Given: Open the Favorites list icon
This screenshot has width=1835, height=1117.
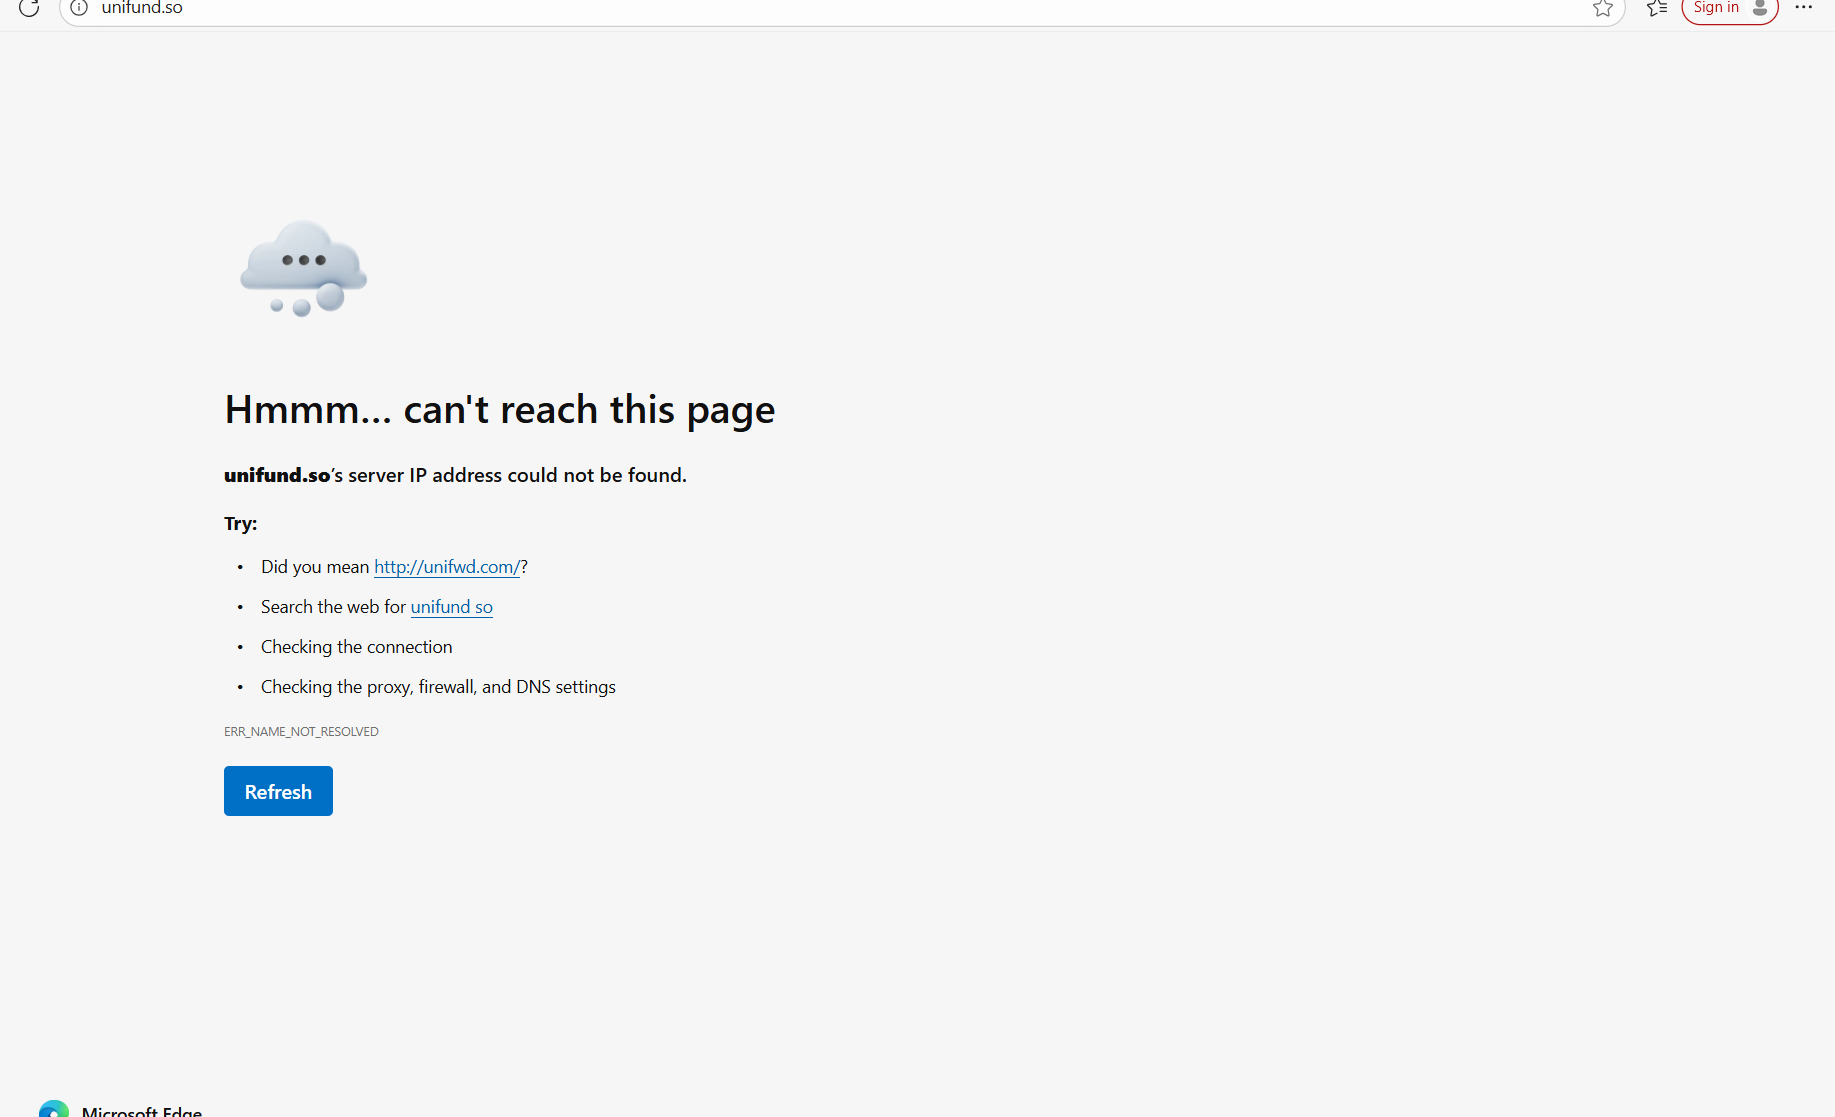Looking at the screenshot, I should click(x=1657, y=8).
